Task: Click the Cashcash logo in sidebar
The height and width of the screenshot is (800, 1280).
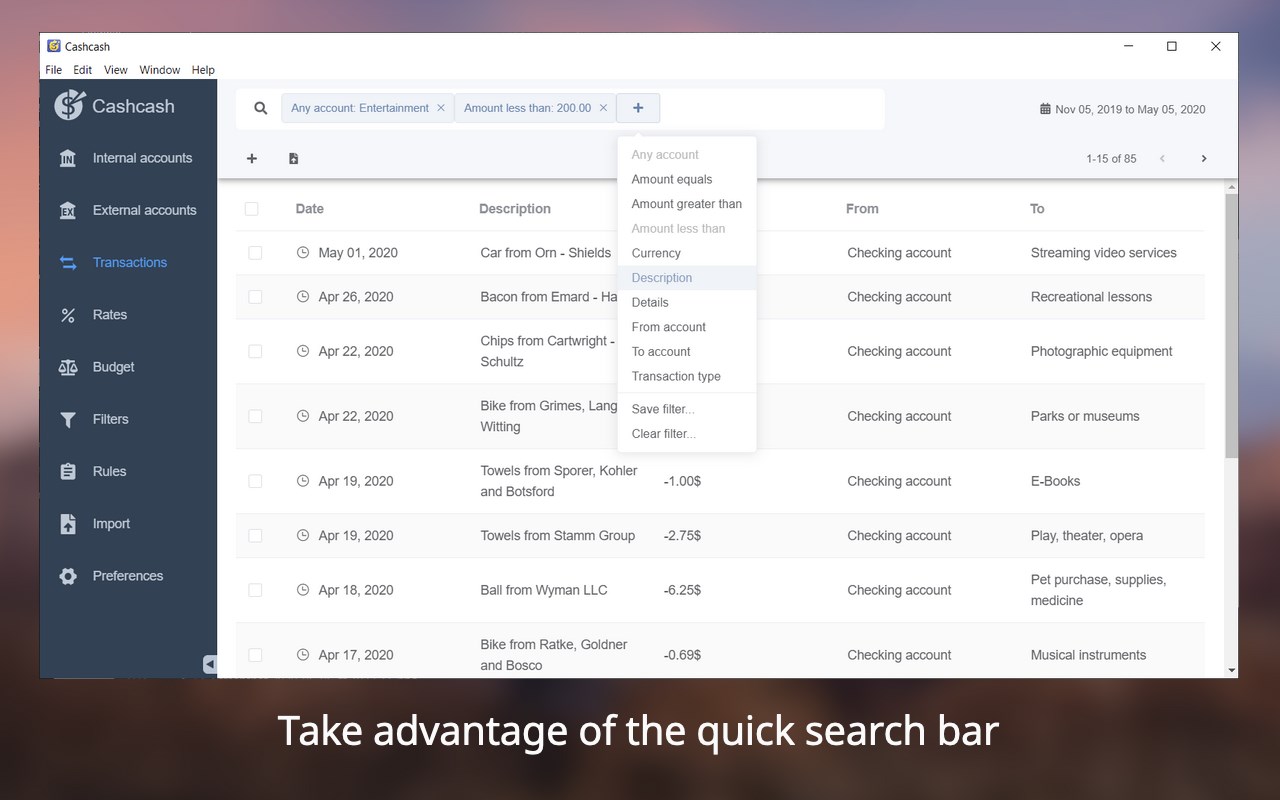Action: pyautogui.click(x=115, y=105)
